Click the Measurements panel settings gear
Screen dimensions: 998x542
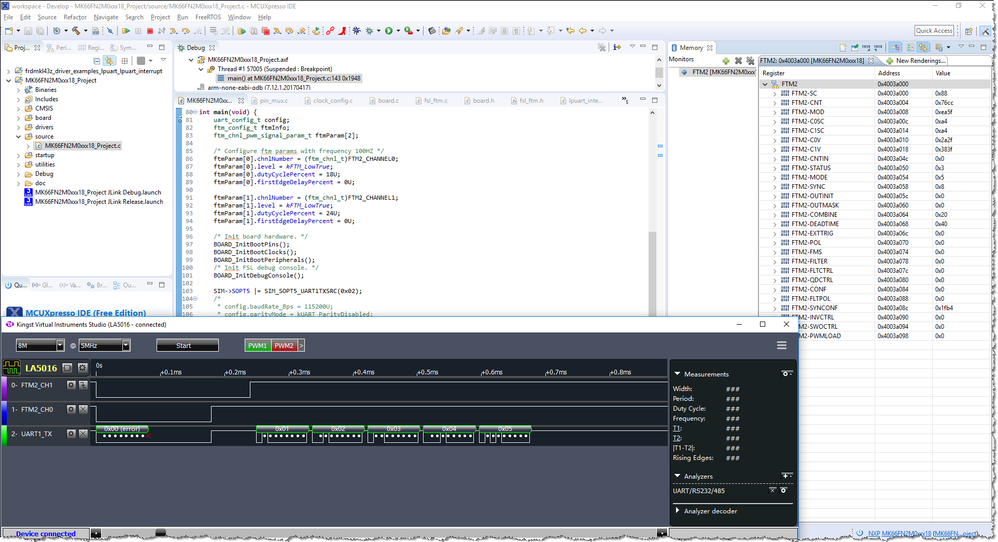787,374
